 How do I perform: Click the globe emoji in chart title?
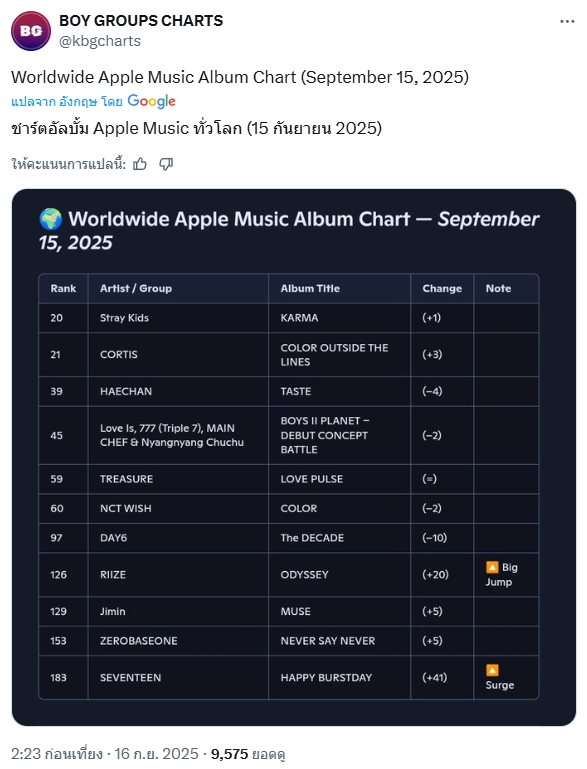click(x=51, y=219)
